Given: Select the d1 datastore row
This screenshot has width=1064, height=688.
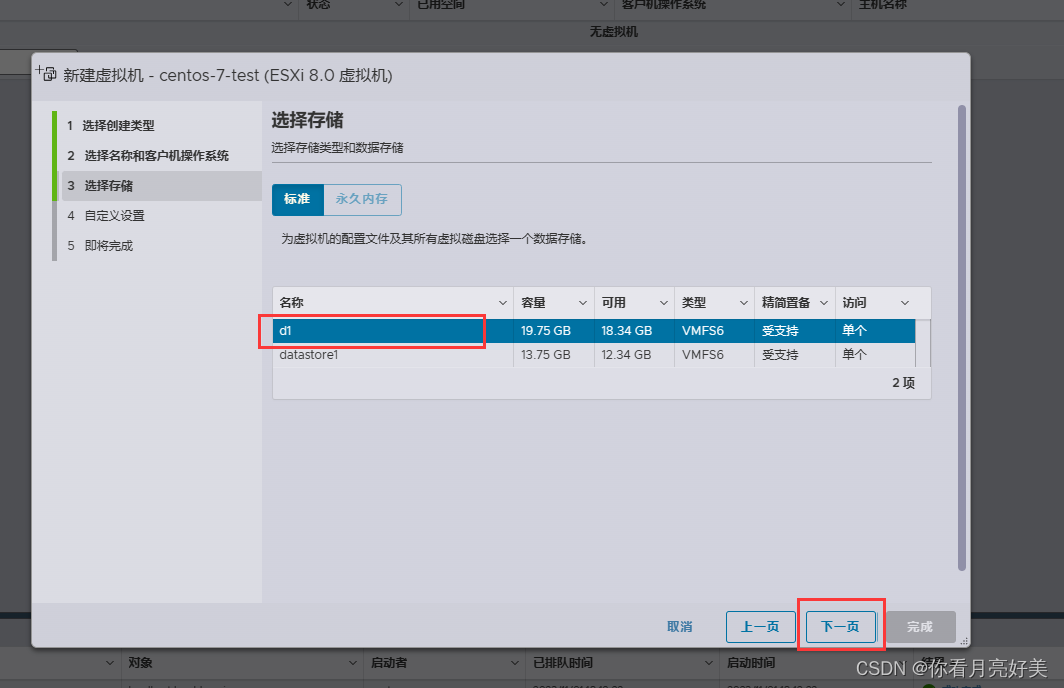Looking at the screenshot, I should 594,330.
